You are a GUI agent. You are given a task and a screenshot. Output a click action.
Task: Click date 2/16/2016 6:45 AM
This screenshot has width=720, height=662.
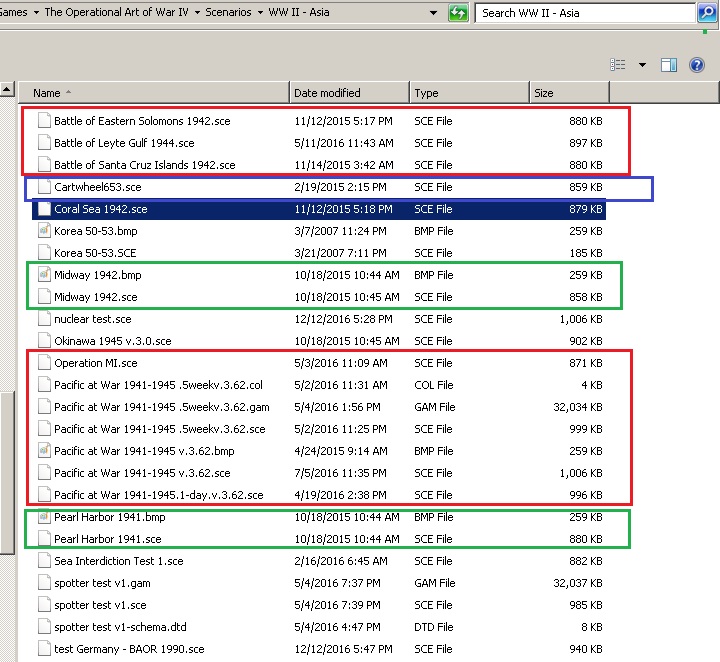click(x=341, y=561)
